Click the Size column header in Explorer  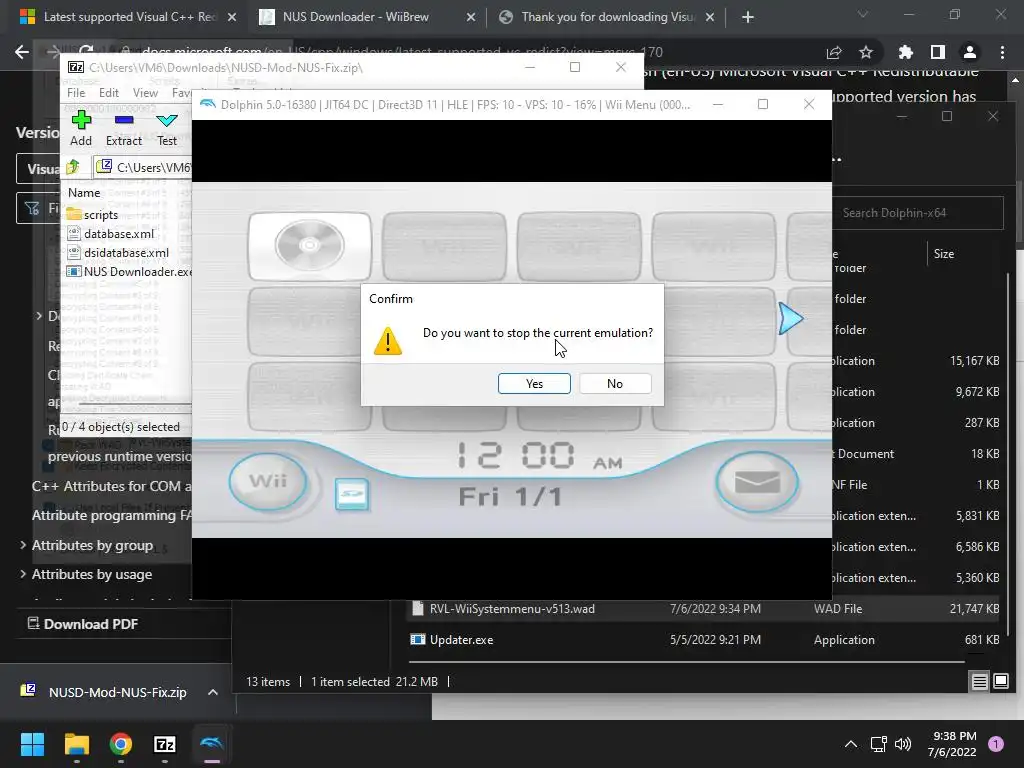click(944, 254)
